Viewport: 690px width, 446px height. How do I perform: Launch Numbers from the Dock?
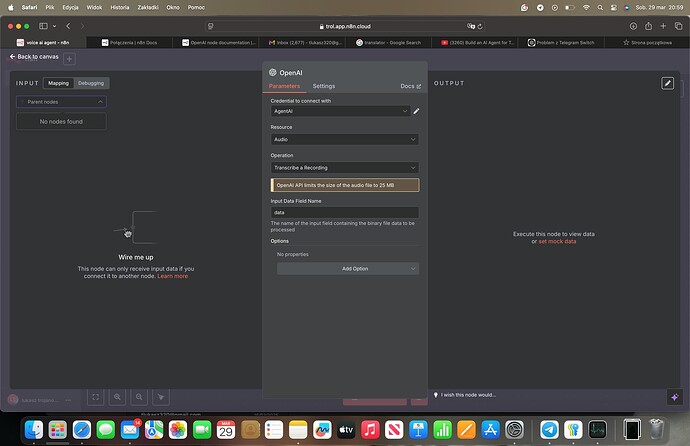(442, 429)
